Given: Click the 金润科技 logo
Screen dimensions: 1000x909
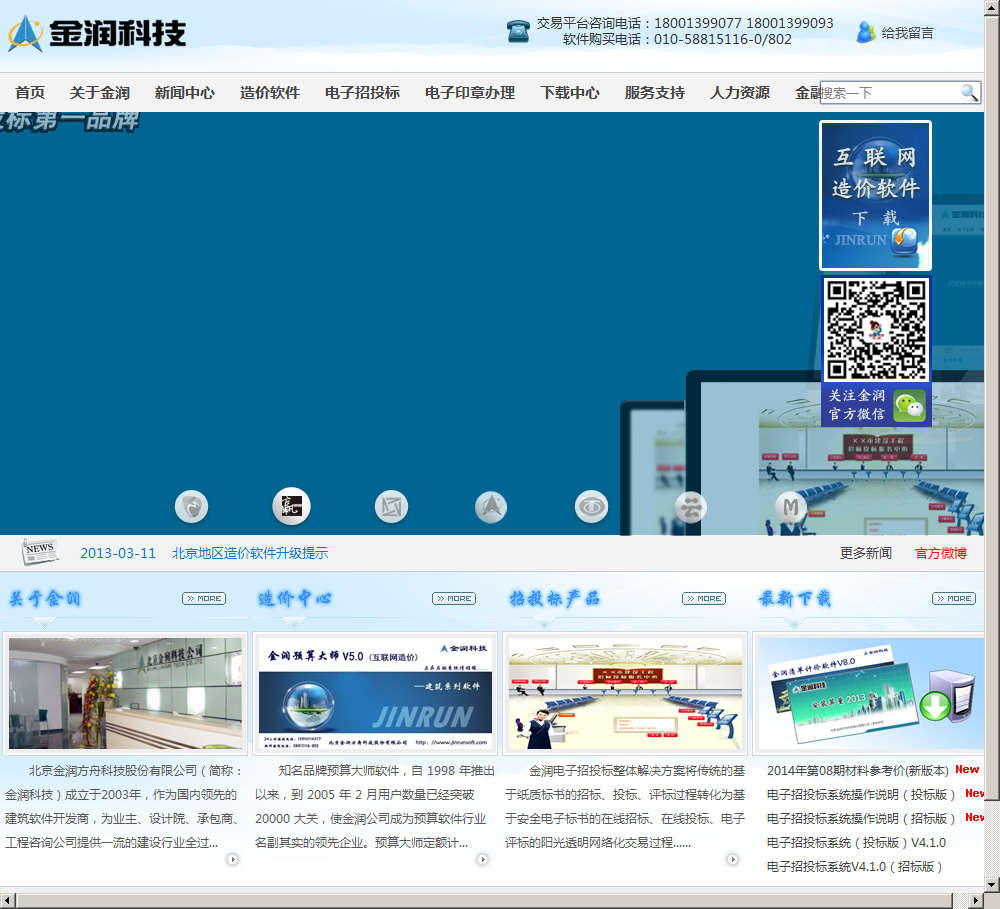Looking at the screenshot, I should [97, 33].
